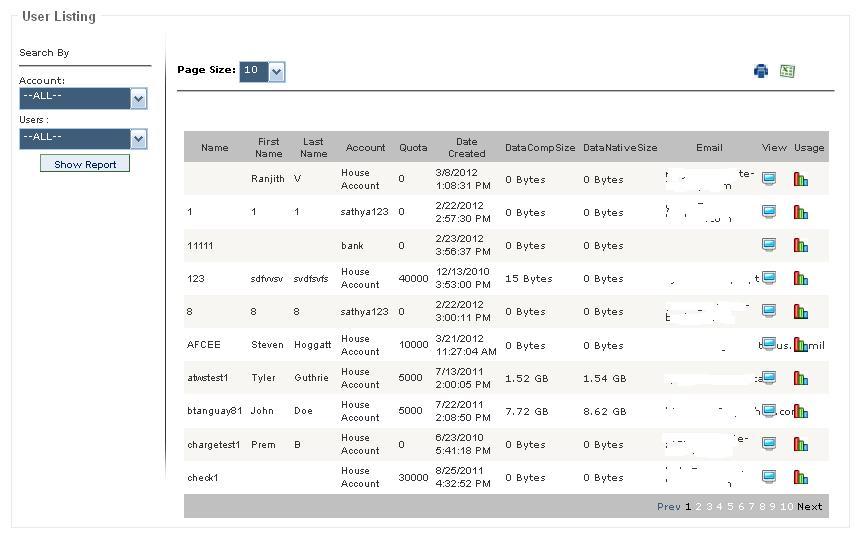860x539 pixels.
Task: Click the Quota column header
Action: [413, 147]
